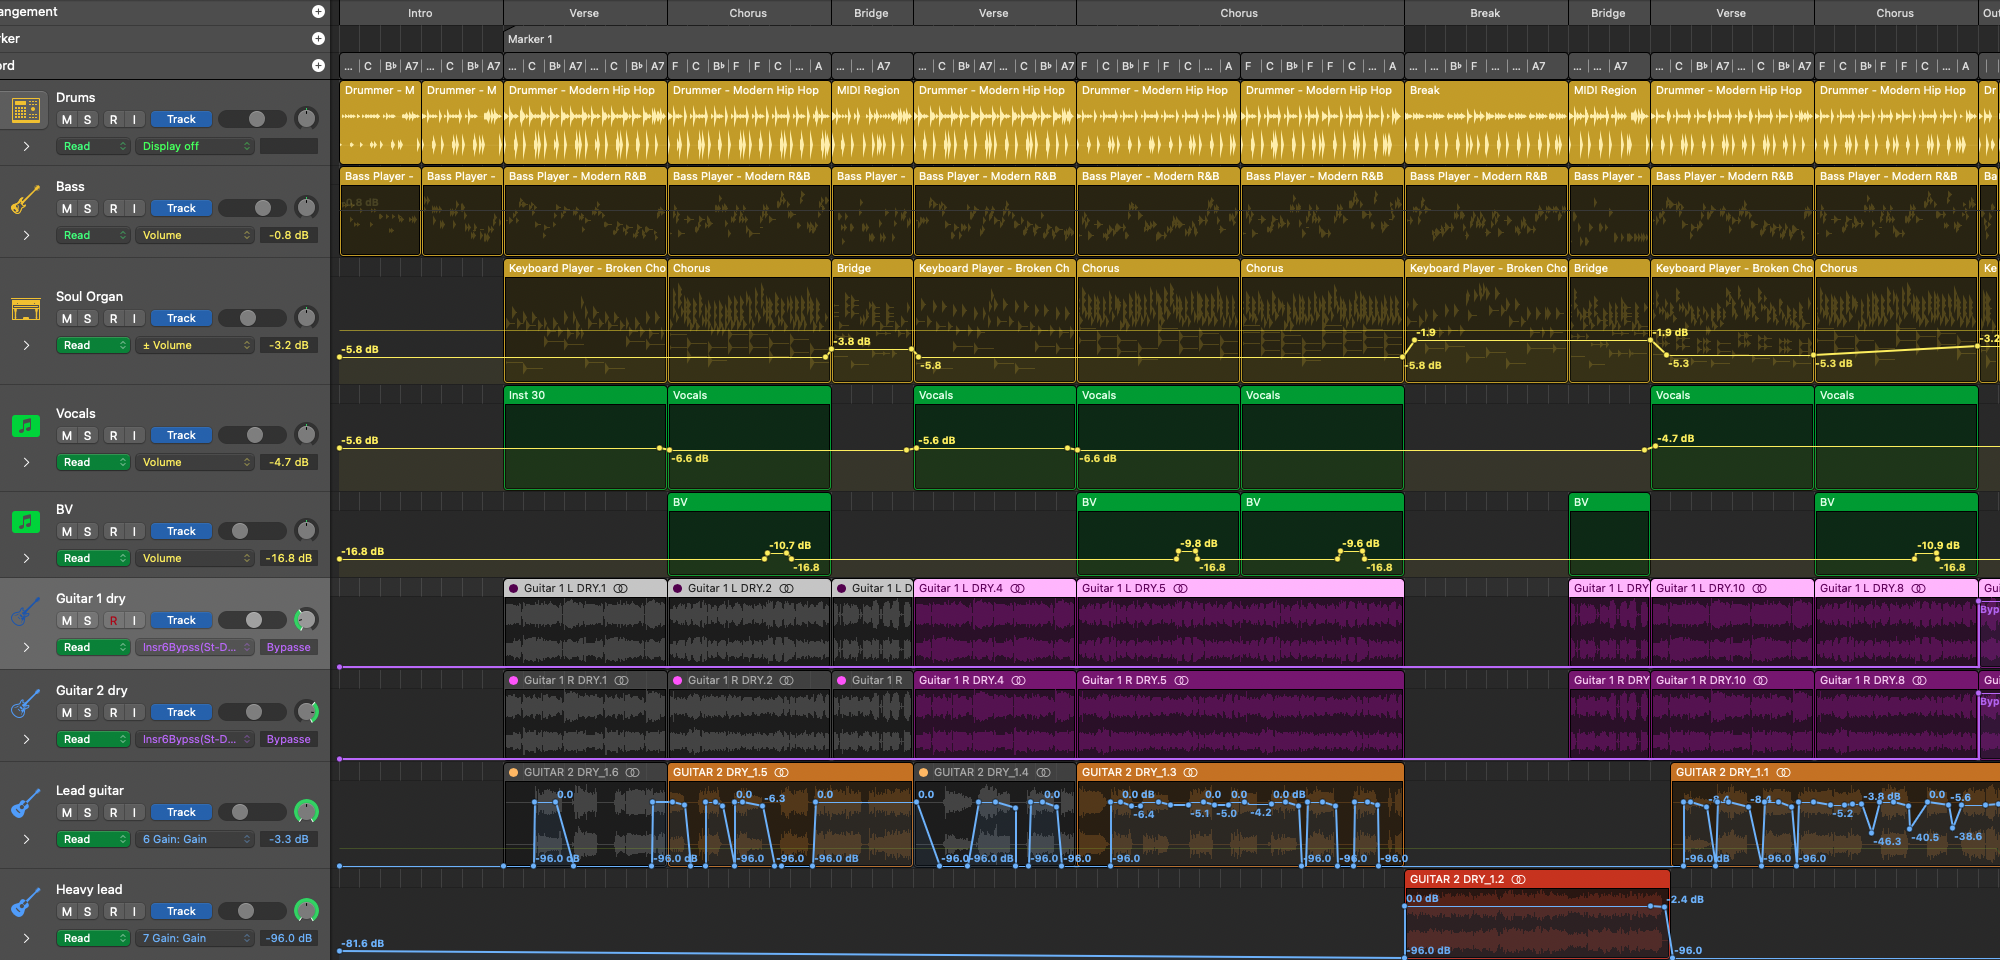Click loop icon on GUITAR 2 DRY_1.3 region

coord(1191,773)
